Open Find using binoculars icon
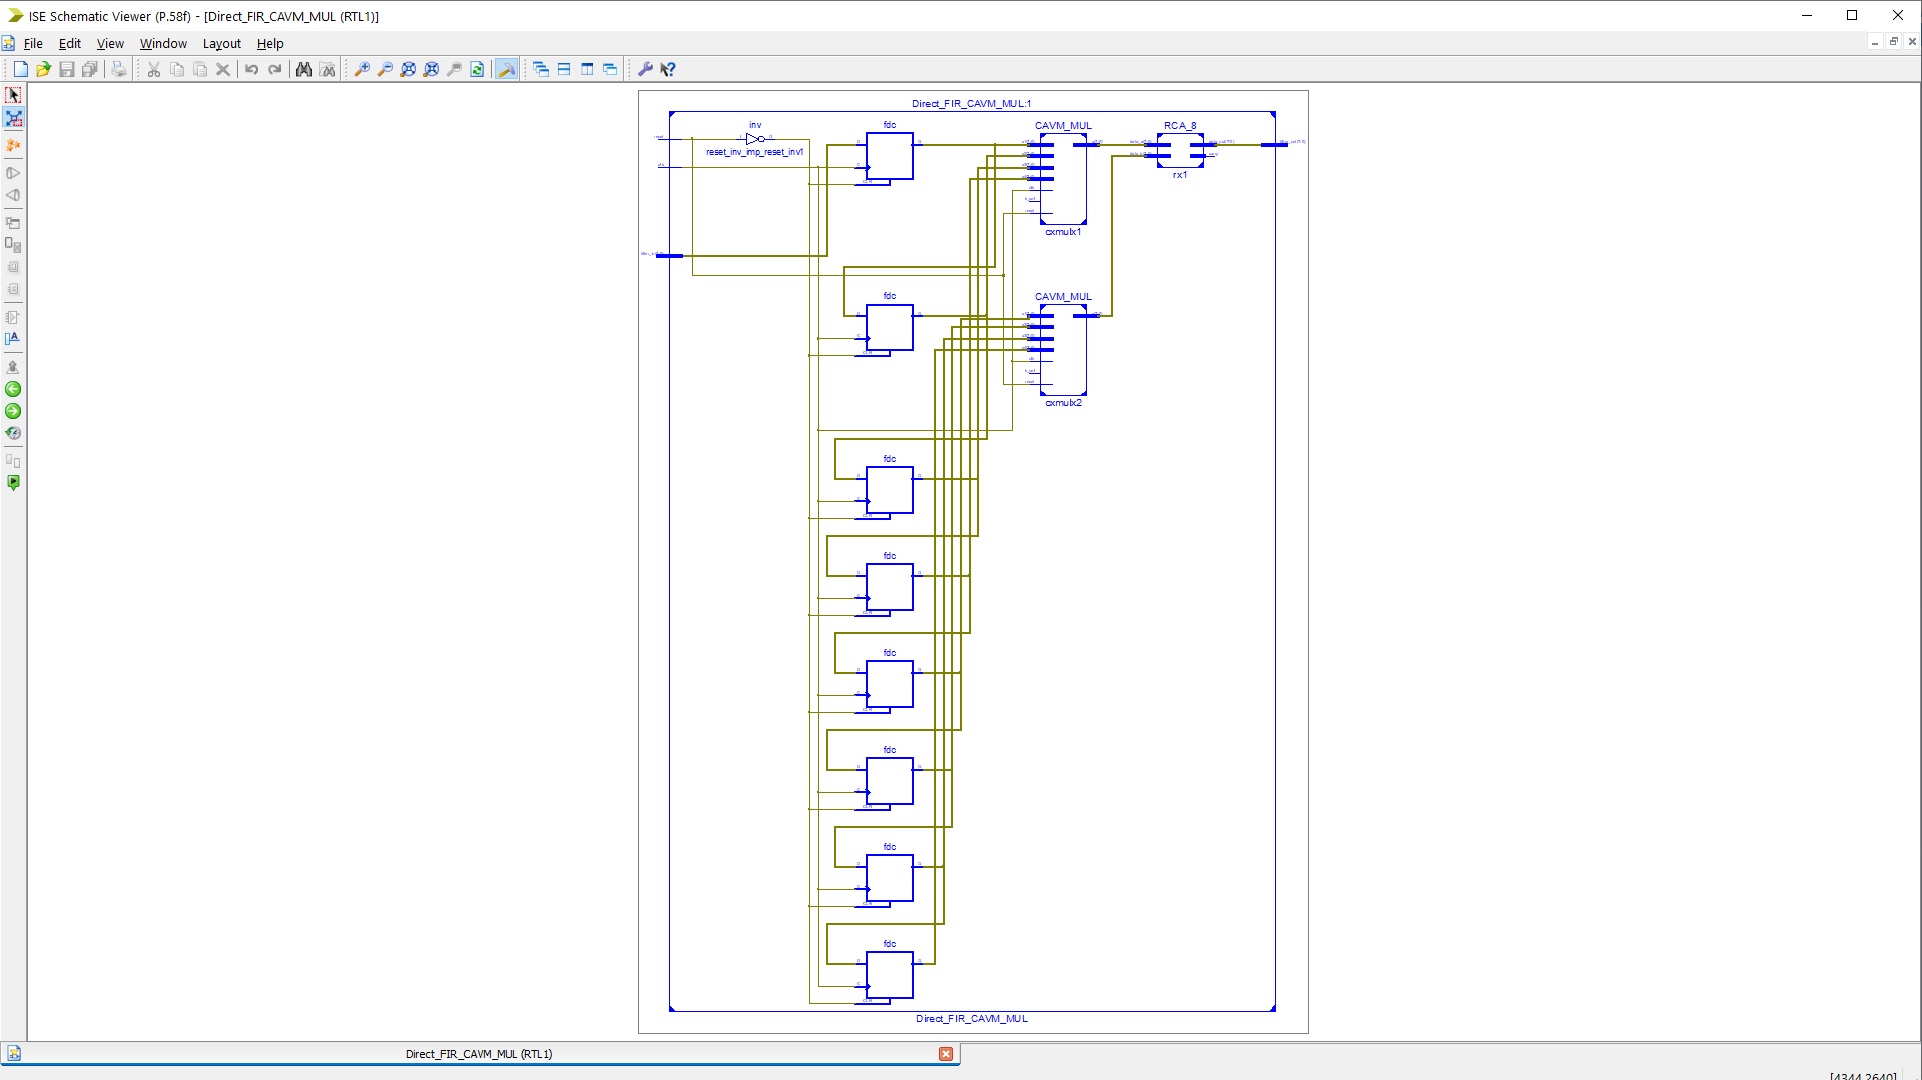 tap(303, 69)
